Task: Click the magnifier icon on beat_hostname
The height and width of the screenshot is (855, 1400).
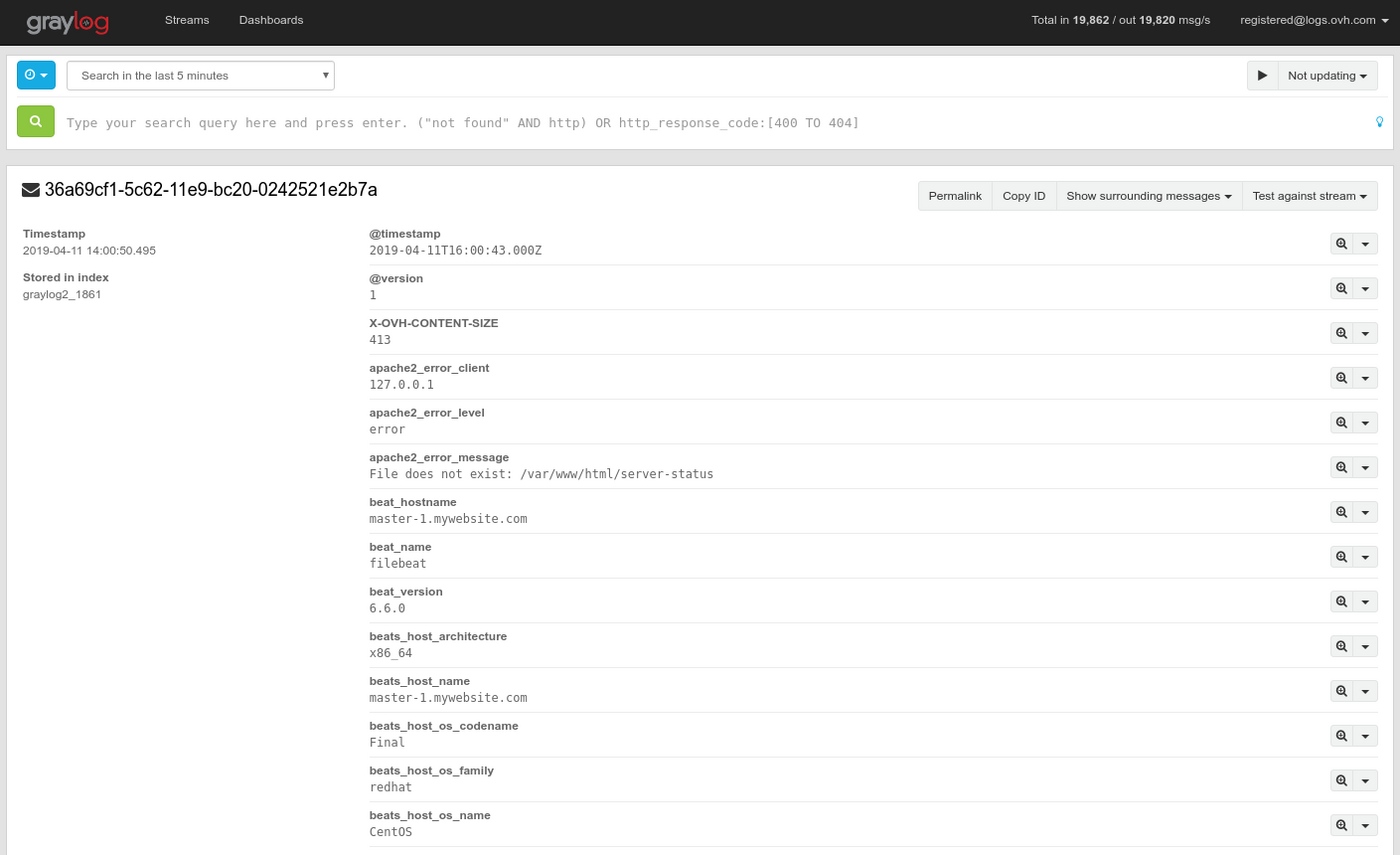Action: pyautogui.click(x=1340, y=511)
